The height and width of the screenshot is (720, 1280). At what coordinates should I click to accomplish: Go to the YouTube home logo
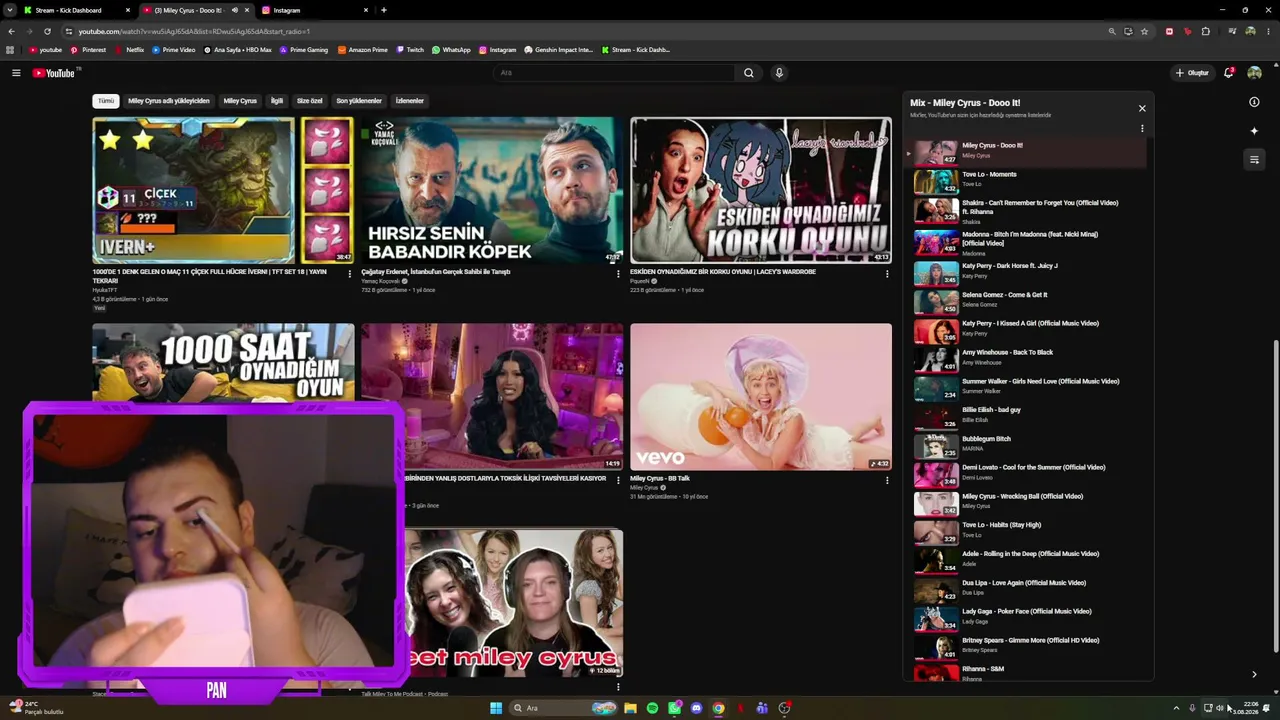pos(54,73)
